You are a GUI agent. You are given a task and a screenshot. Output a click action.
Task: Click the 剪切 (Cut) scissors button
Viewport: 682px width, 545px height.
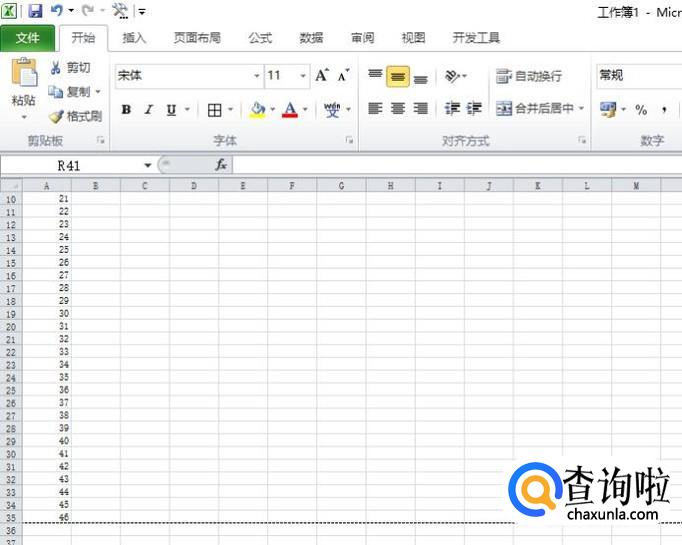(70, 67)
